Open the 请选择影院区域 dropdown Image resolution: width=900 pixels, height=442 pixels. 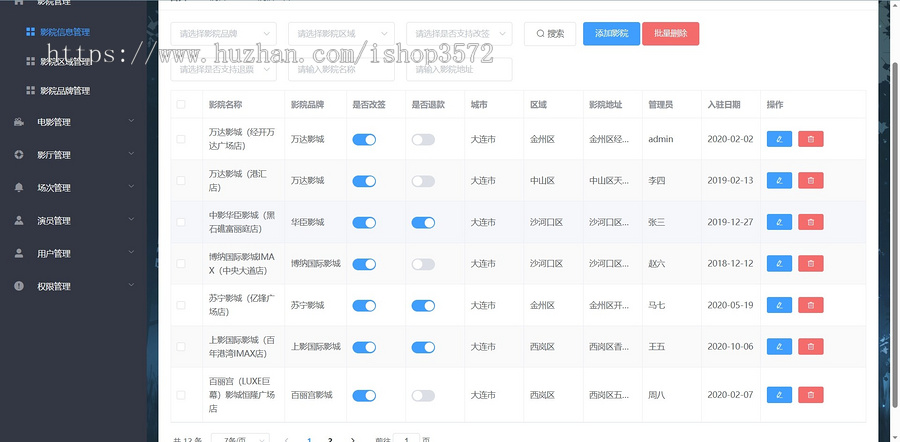coord(341,33)
